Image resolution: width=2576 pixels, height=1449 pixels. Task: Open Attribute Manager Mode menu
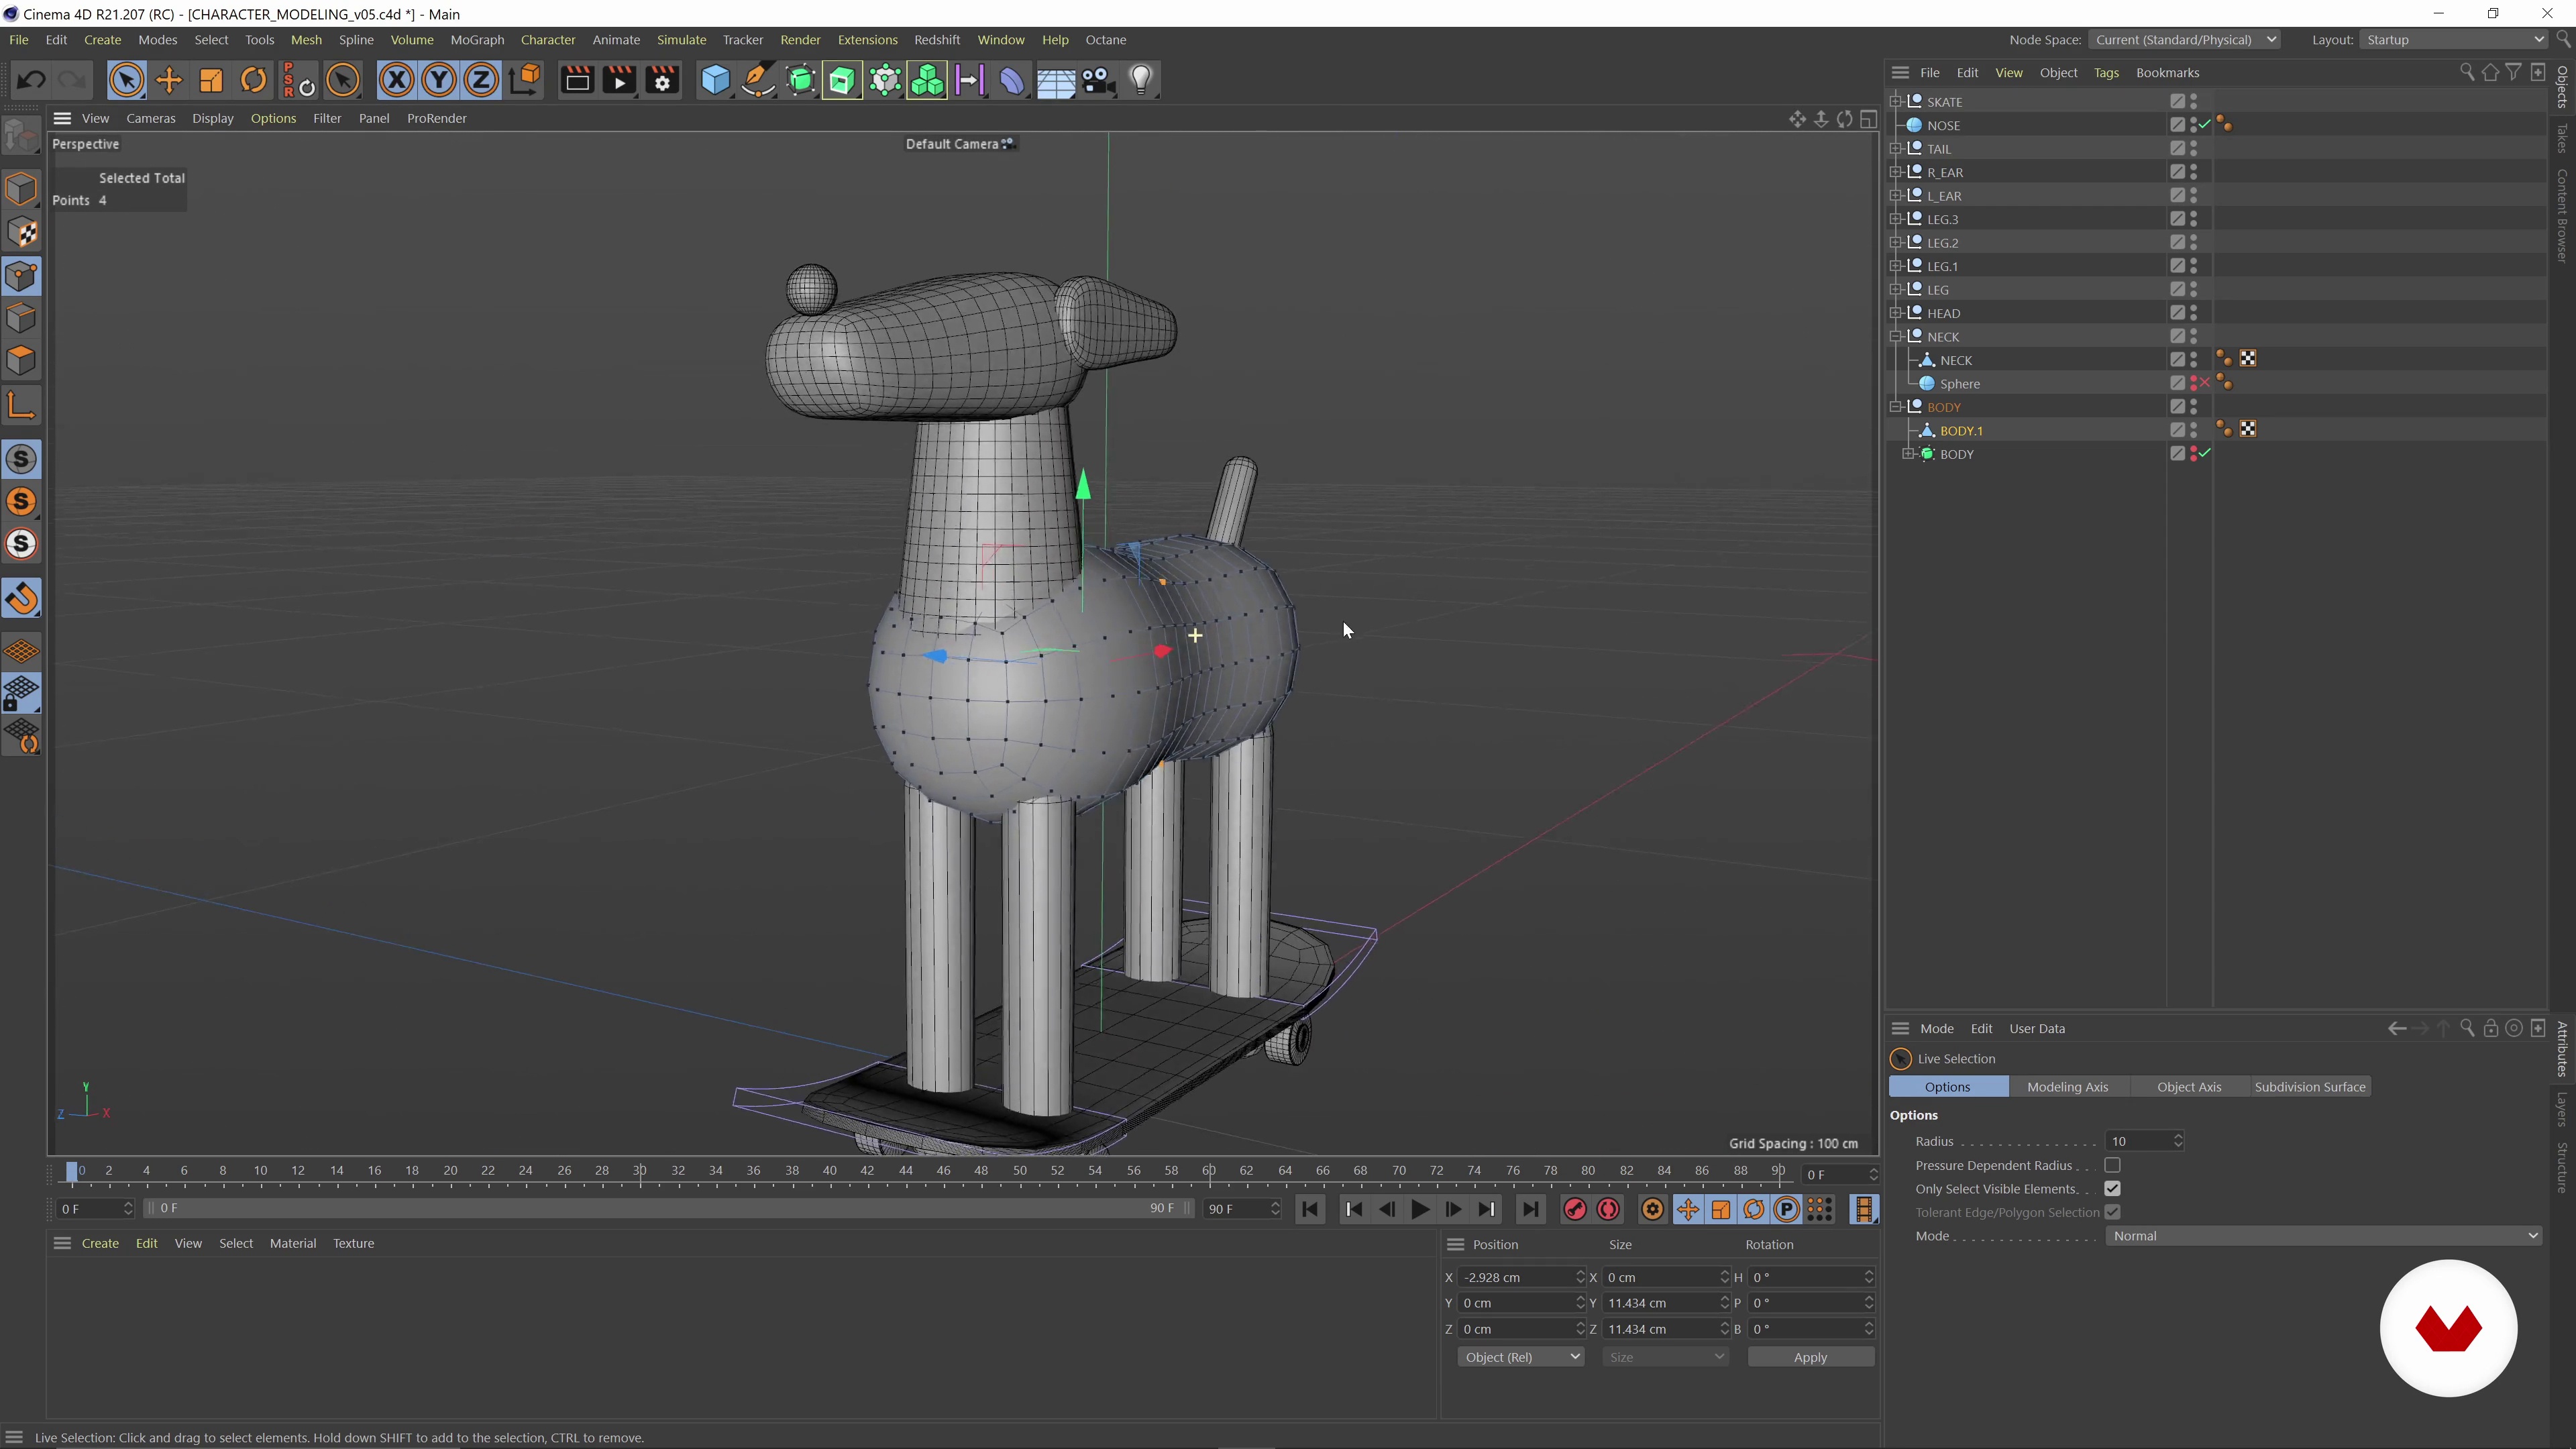[x=1936, y=1028]
